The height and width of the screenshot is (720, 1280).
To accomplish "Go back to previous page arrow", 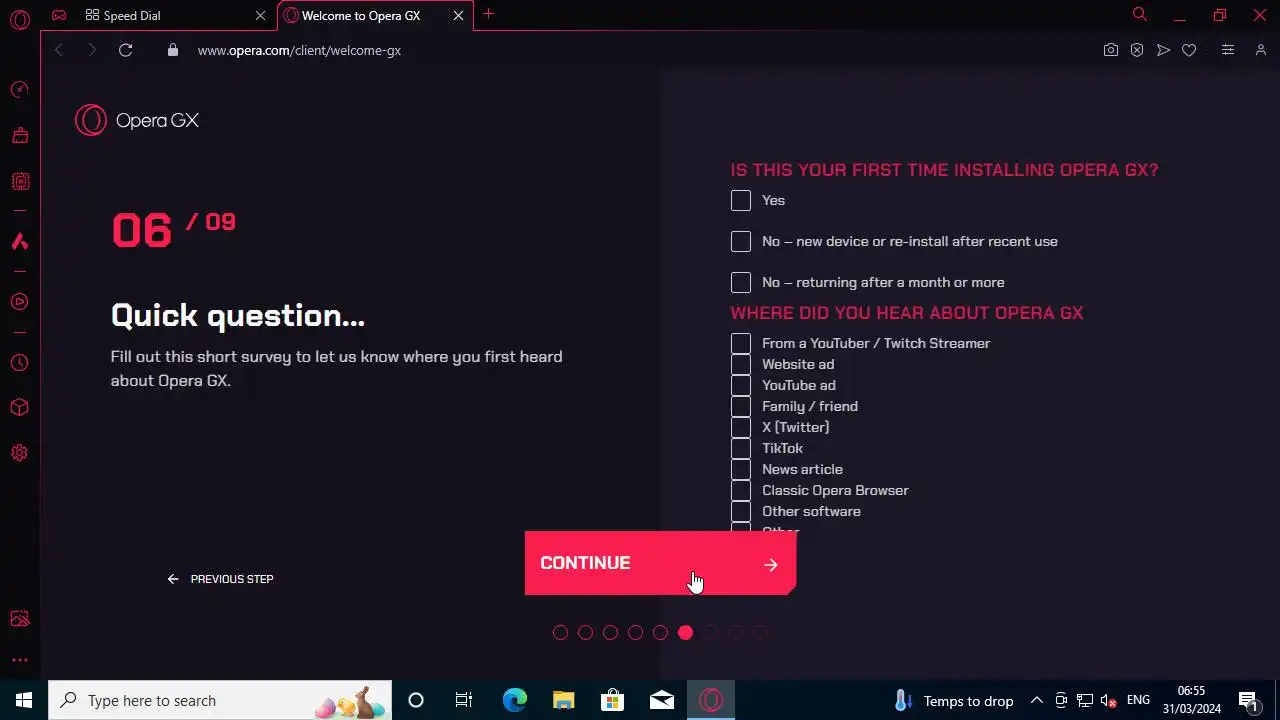I will 59,50.
